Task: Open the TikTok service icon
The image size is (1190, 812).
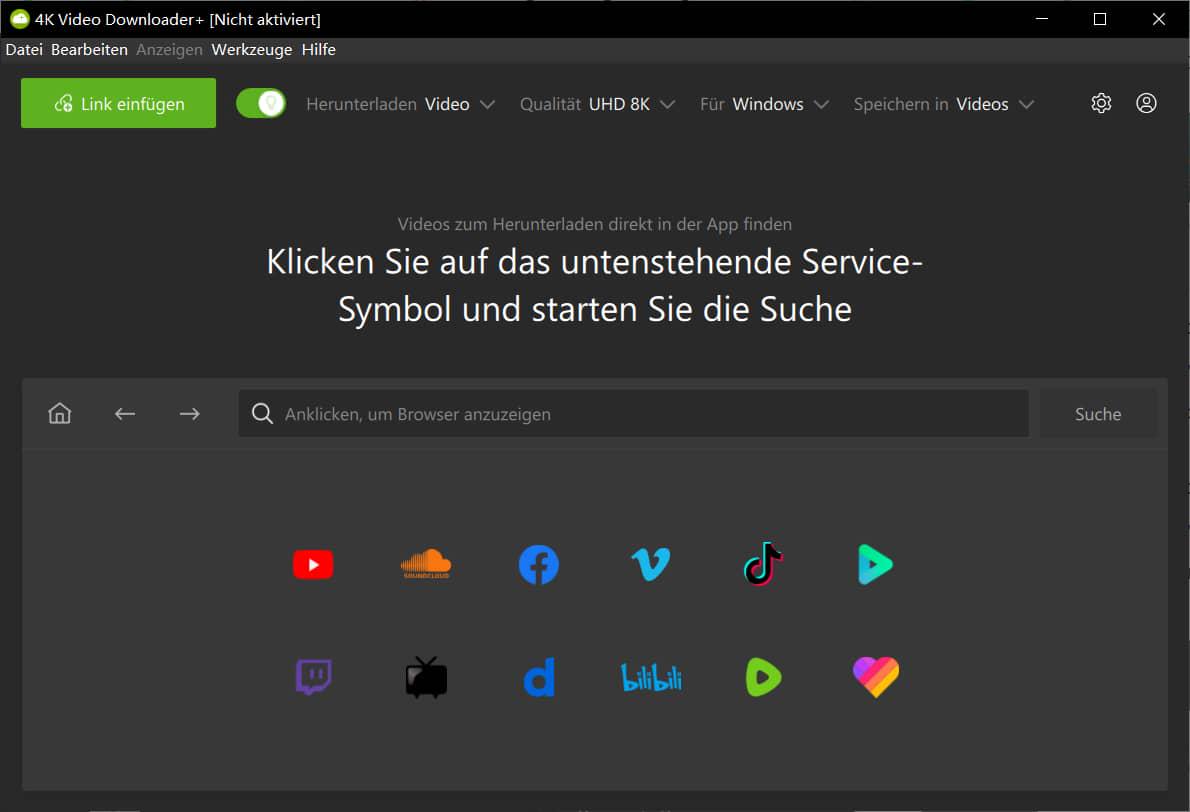Action: click(x=763, y=564)
